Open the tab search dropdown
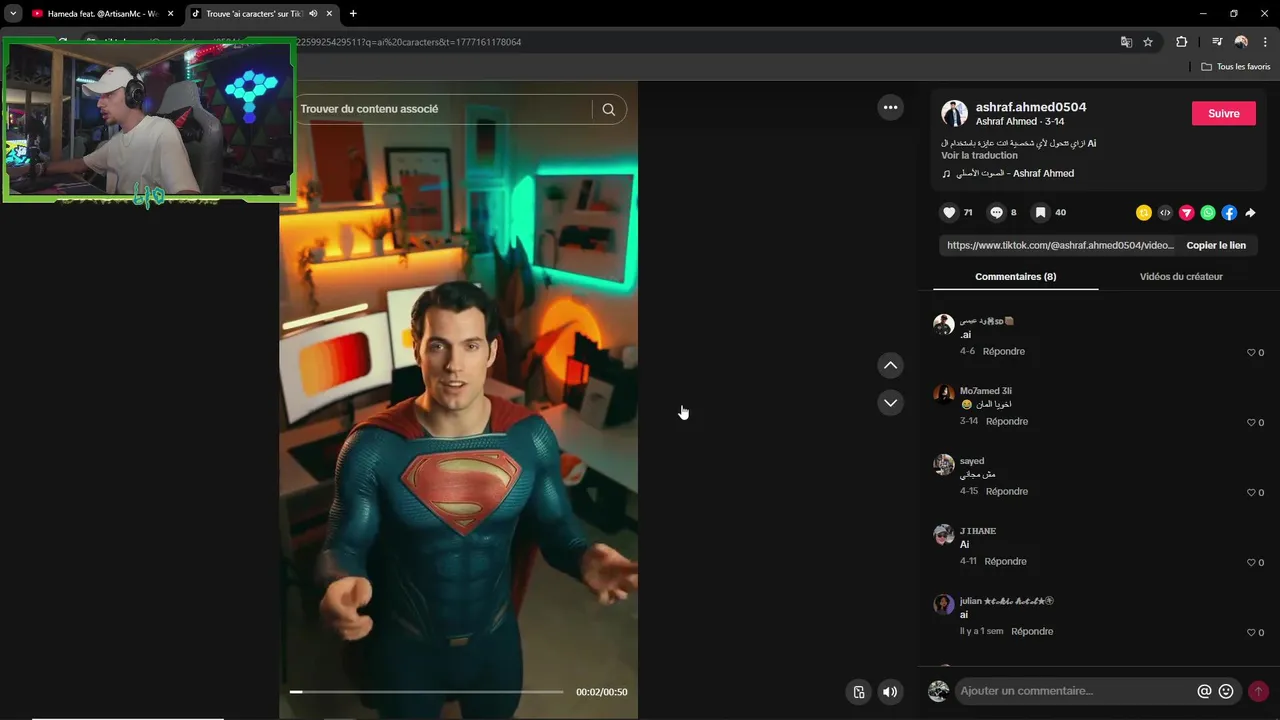This screenshot has width=1280, height=720. (13, 14)
